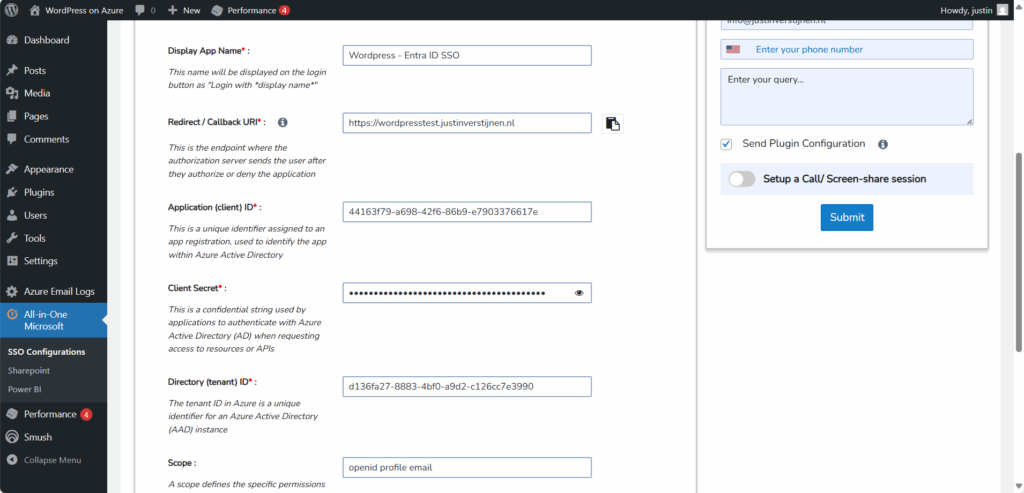Click user avatar next to Howdy, justin
This screenshot has width=1024, height=493.
[x=1003, y=10]
